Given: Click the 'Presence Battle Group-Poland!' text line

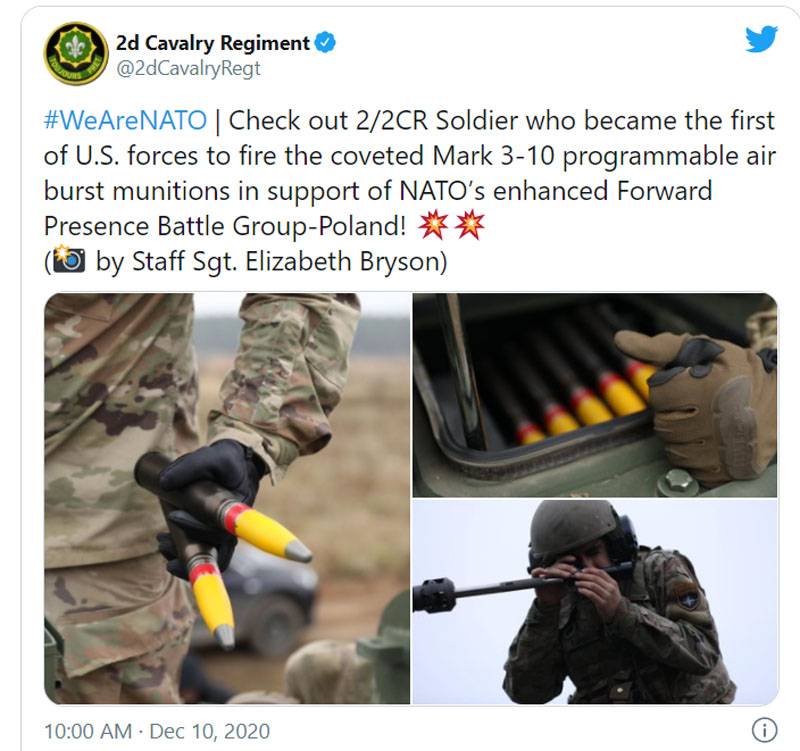Looking at the screenshot, I should point(225,226).
